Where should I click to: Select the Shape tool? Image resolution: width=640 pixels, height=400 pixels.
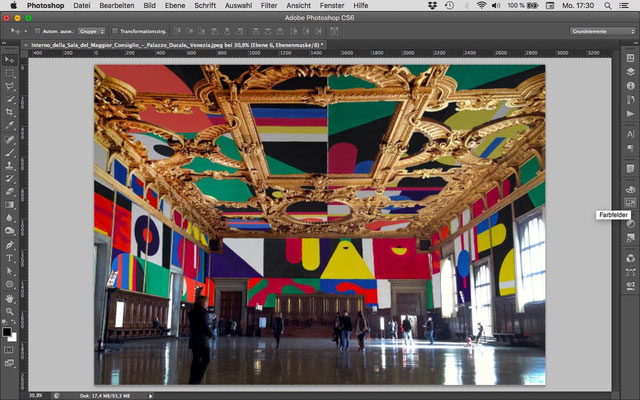click(9, 284)
